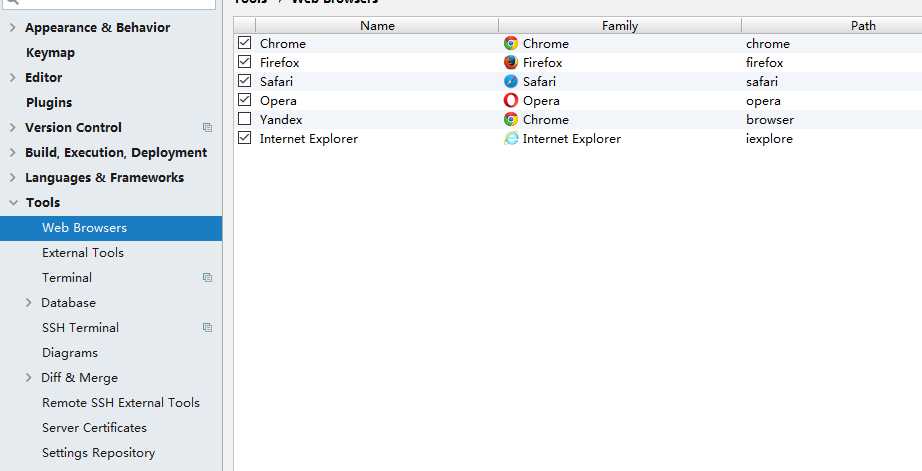
Task: Select the Yandex name cell
Action: coord(377,119)
